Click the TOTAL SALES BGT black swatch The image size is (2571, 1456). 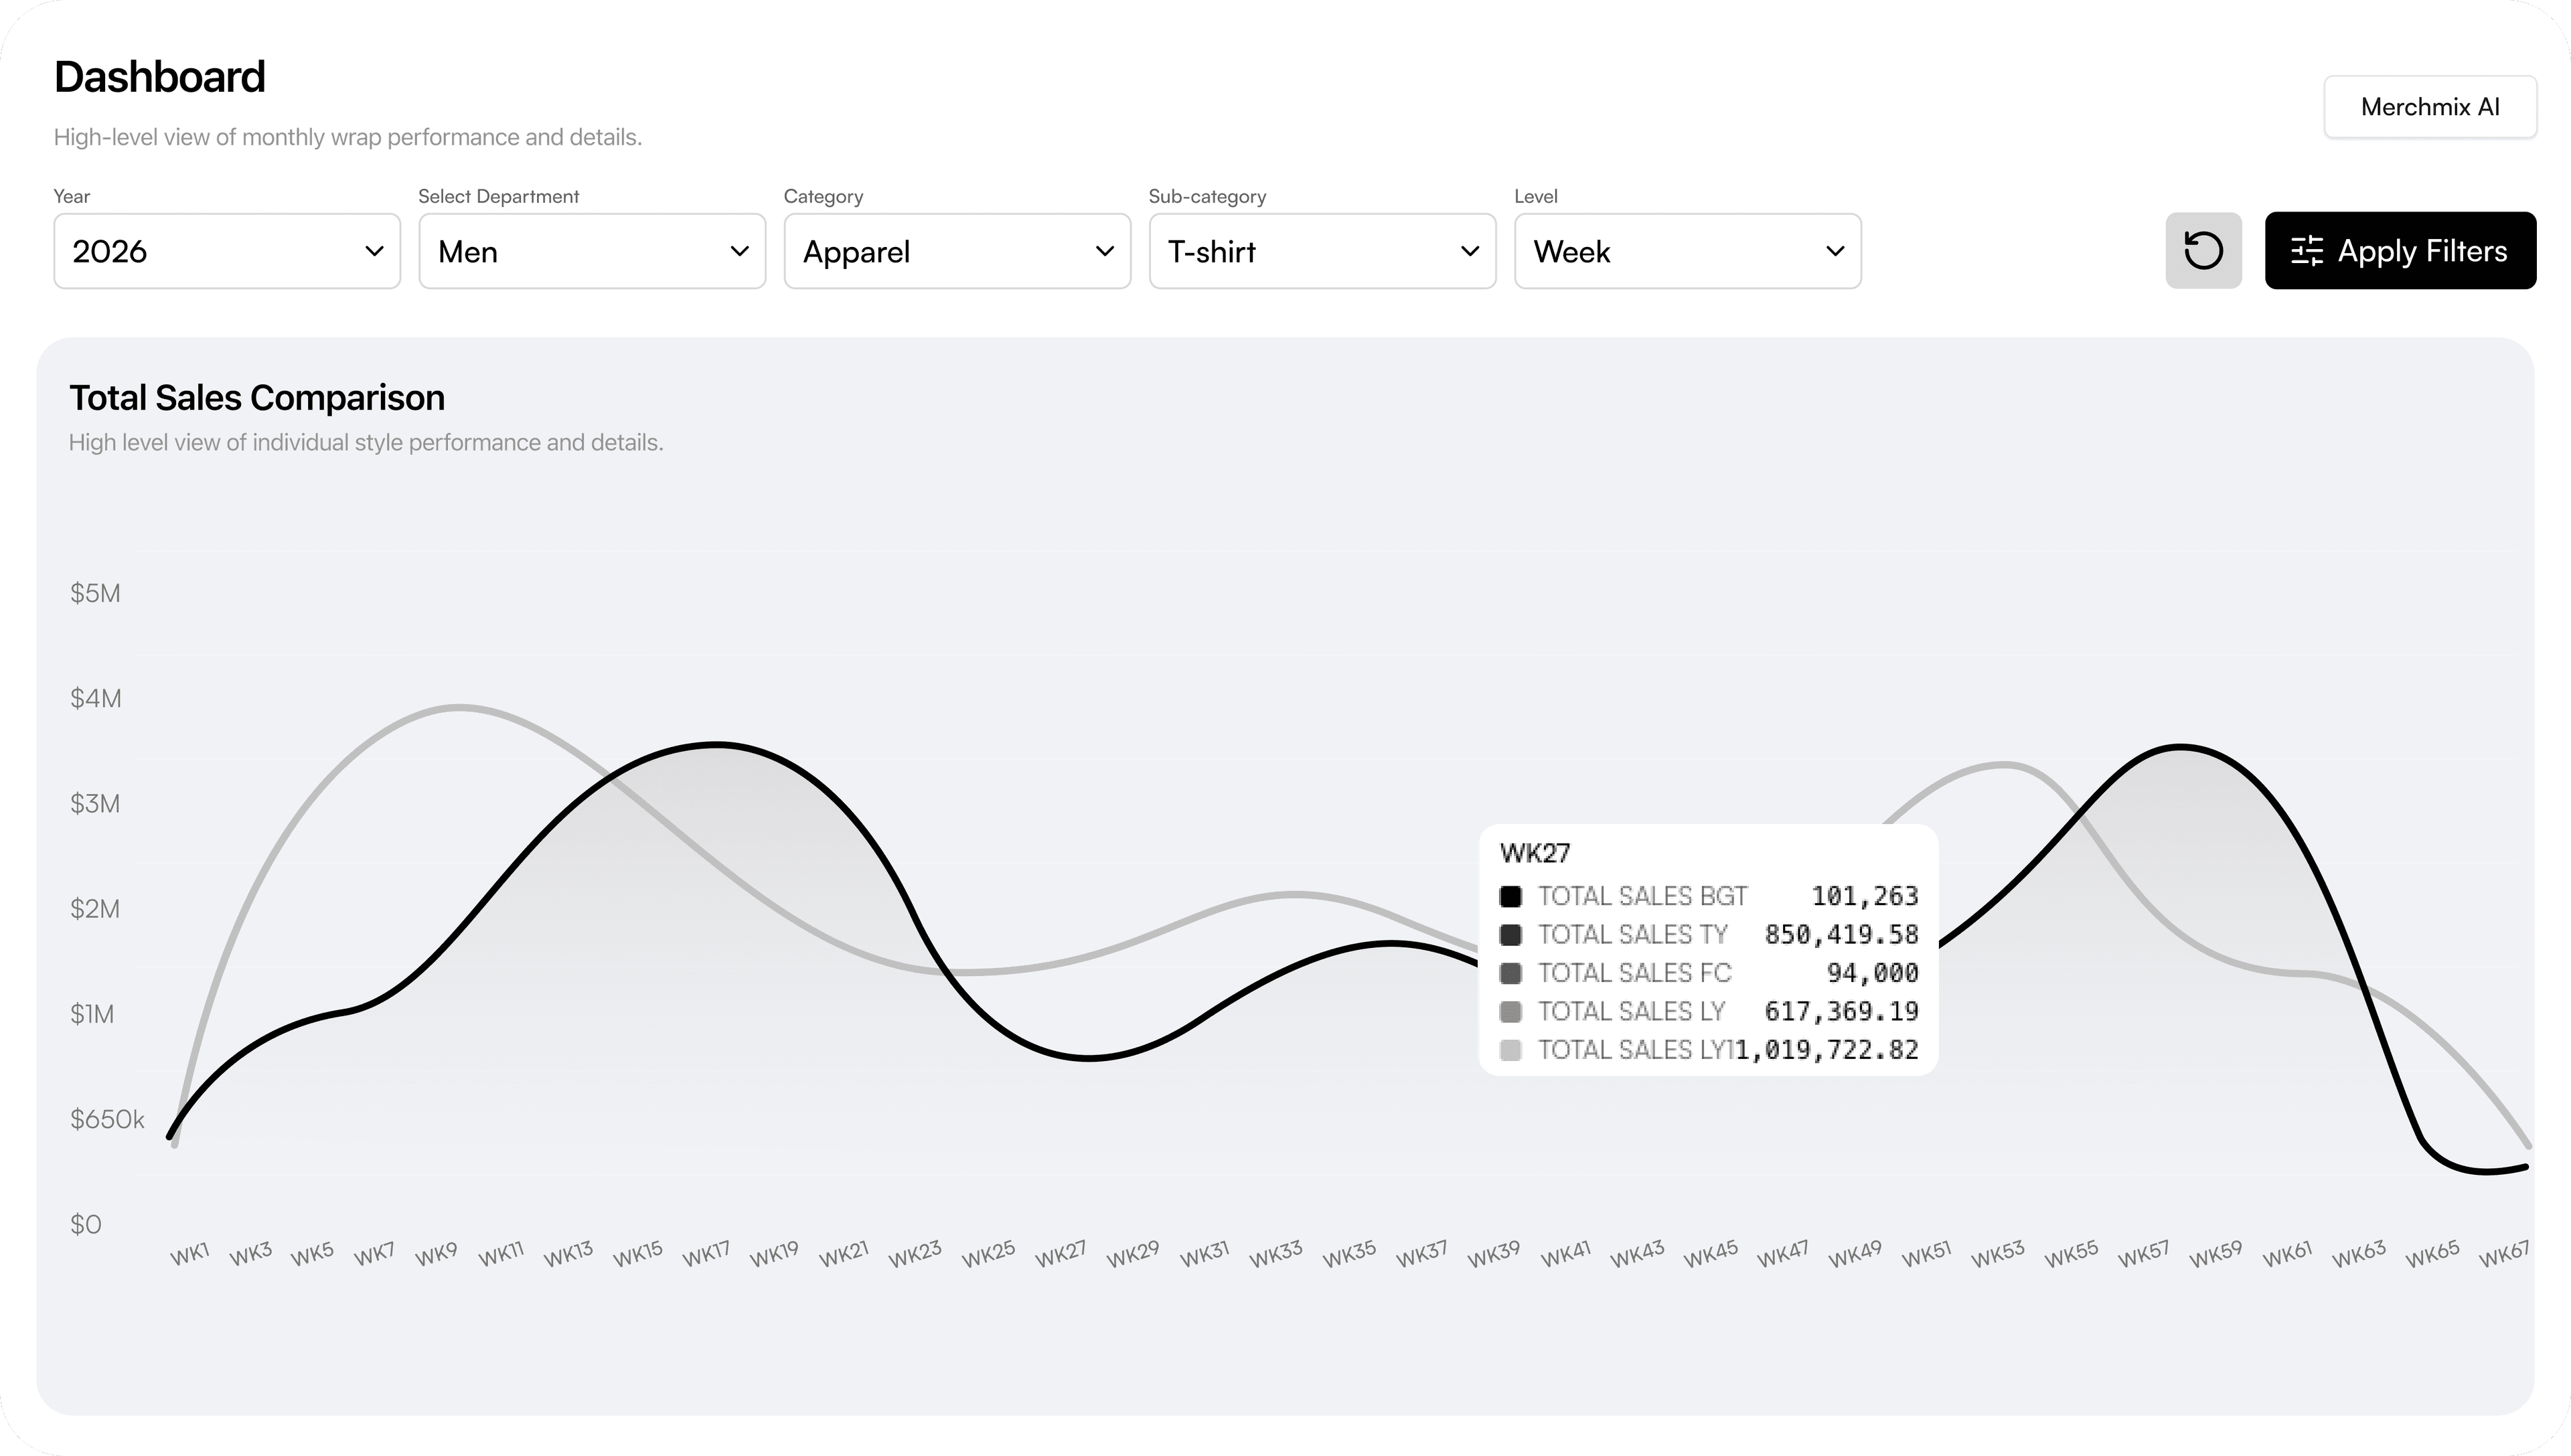point(1510,896)
